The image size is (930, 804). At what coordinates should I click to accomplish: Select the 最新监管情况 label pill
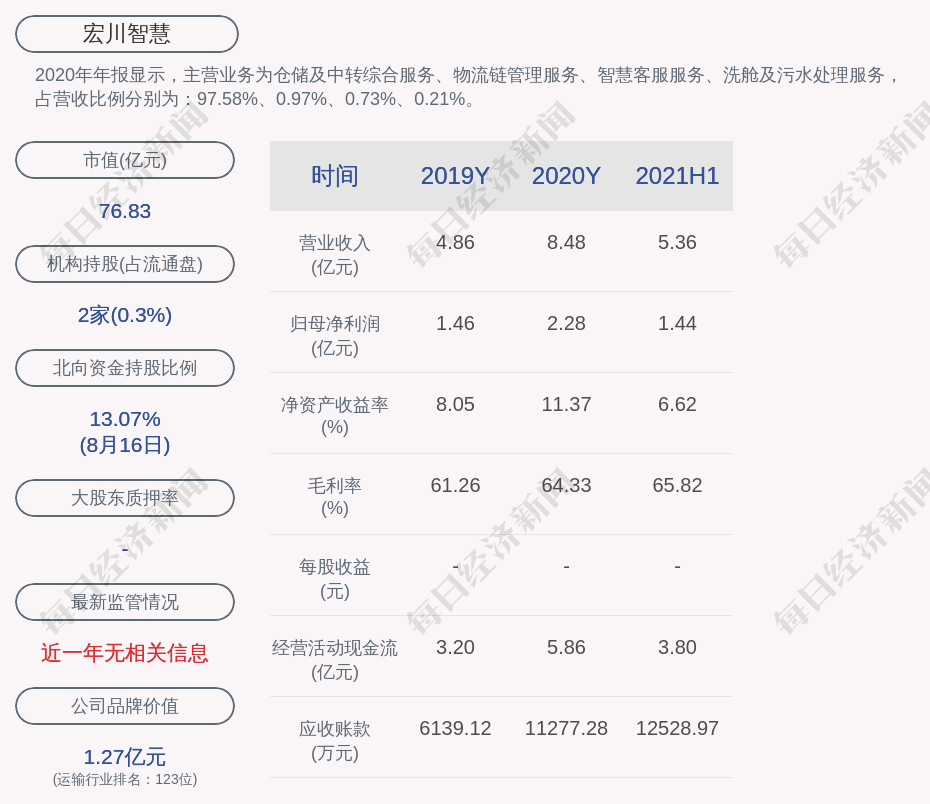pyautogui.click(x=125, y=602)
